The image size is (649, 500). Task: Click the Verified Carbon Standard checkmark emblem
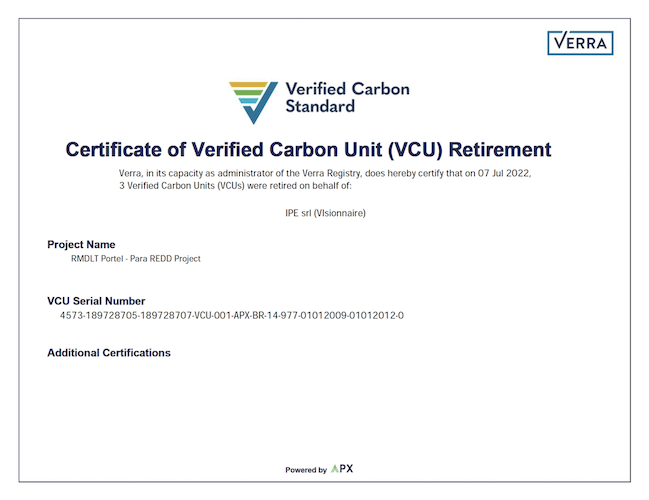point(253,102)
